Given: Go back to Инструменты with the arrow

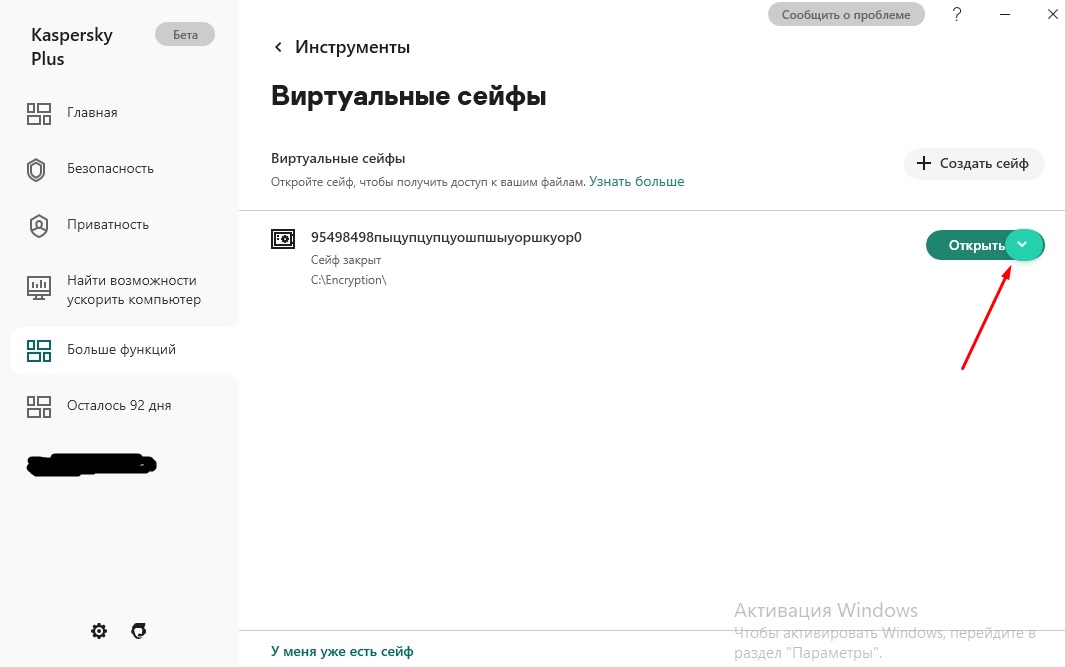Looking at the screenshot, I should (x=278, y=47).
